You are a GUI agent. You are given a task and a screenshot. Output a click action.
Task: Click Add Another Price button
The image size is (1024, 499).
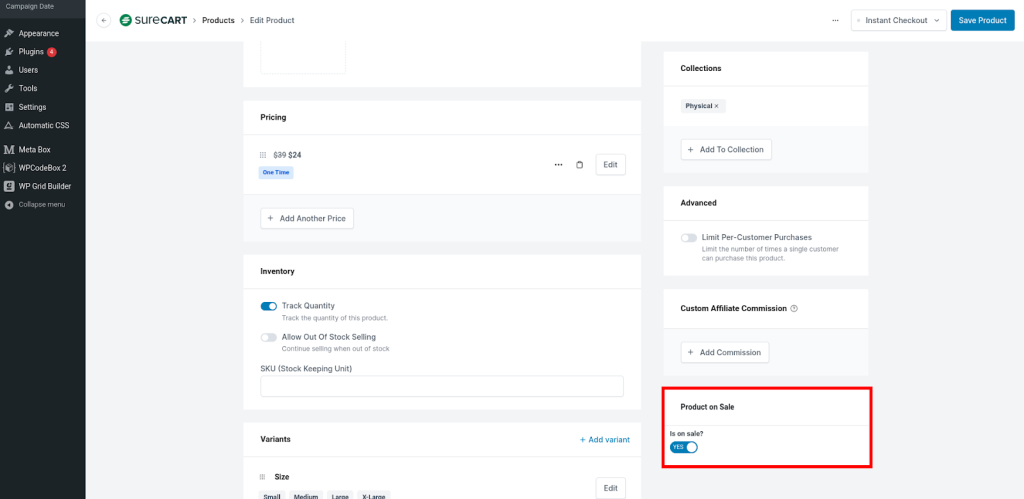point(307,218)
